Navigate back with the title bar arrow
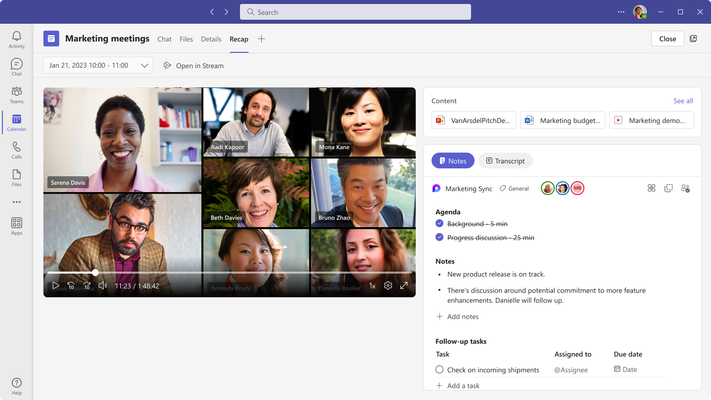The height and width of the screenshot is (400, 711). tap(212, 12)
